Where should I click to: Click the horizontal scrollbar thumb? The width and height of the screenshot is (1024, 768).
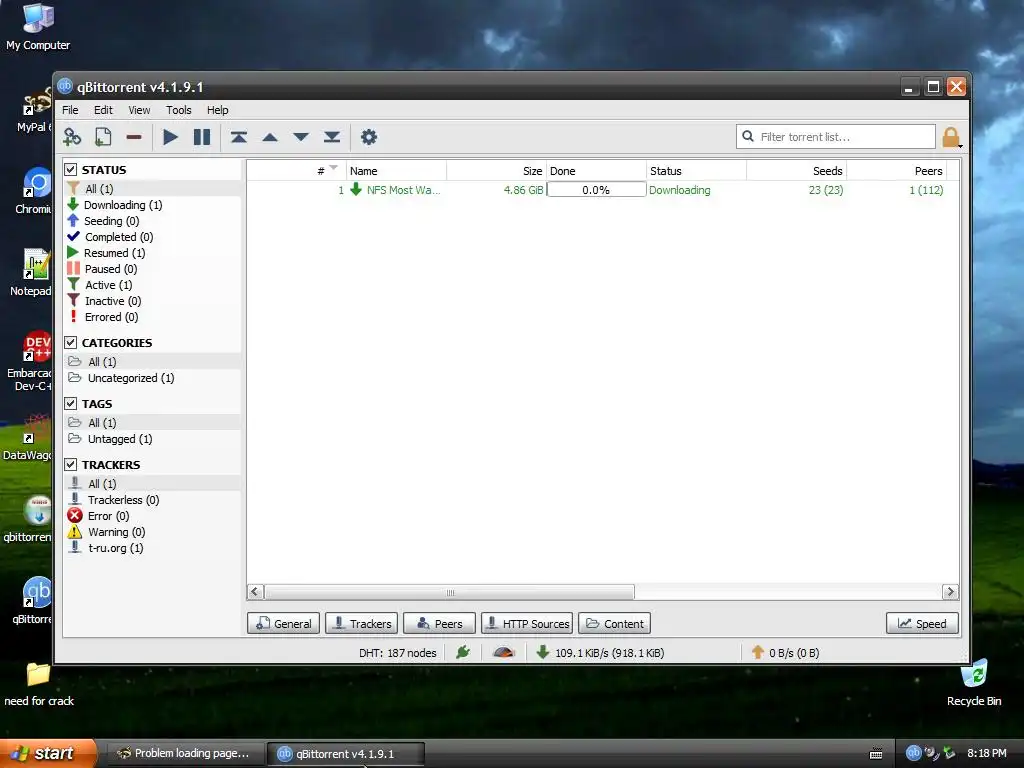[450, 592]
